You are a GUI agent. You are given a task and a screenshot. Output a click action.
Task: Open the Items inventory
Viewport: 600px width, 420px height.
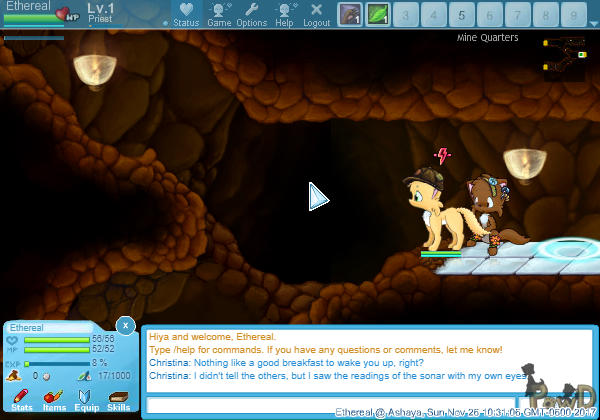(54, 400)
